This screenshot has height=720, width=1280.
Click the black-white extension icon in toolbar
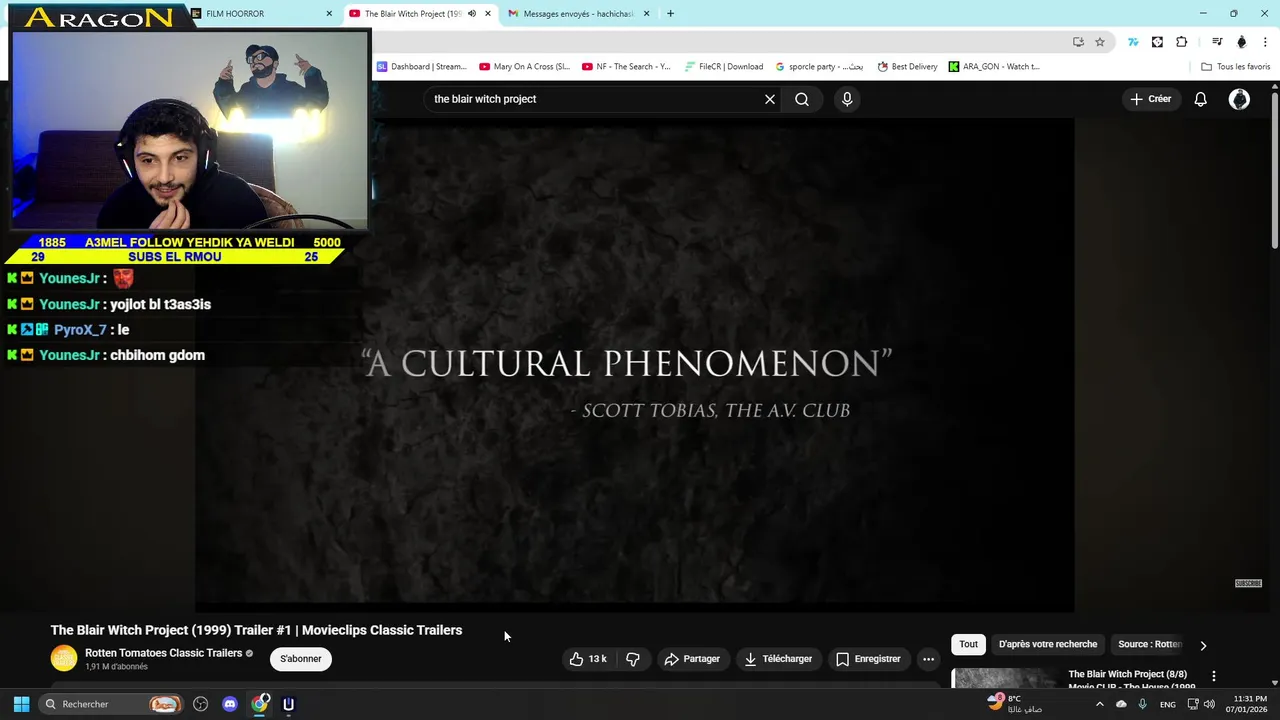[x=1157, y=42]
